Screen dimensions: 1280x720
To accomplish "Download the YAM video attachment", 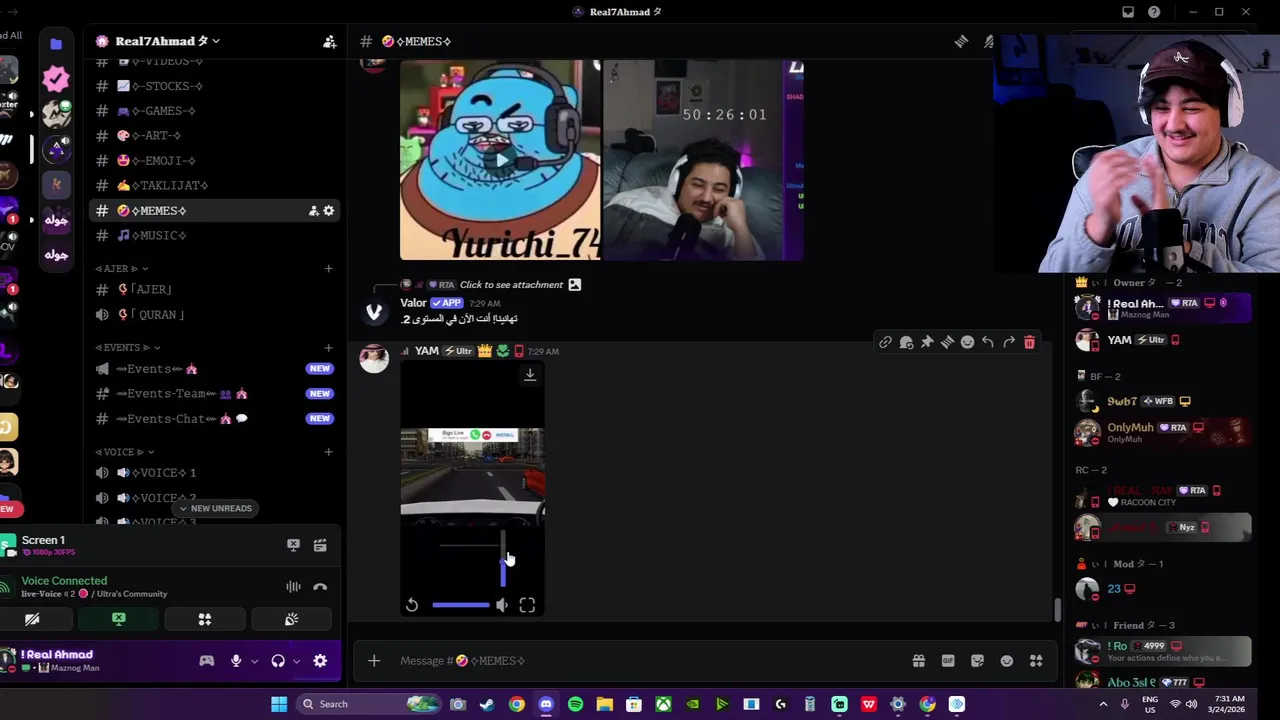I will click(530, 375).
